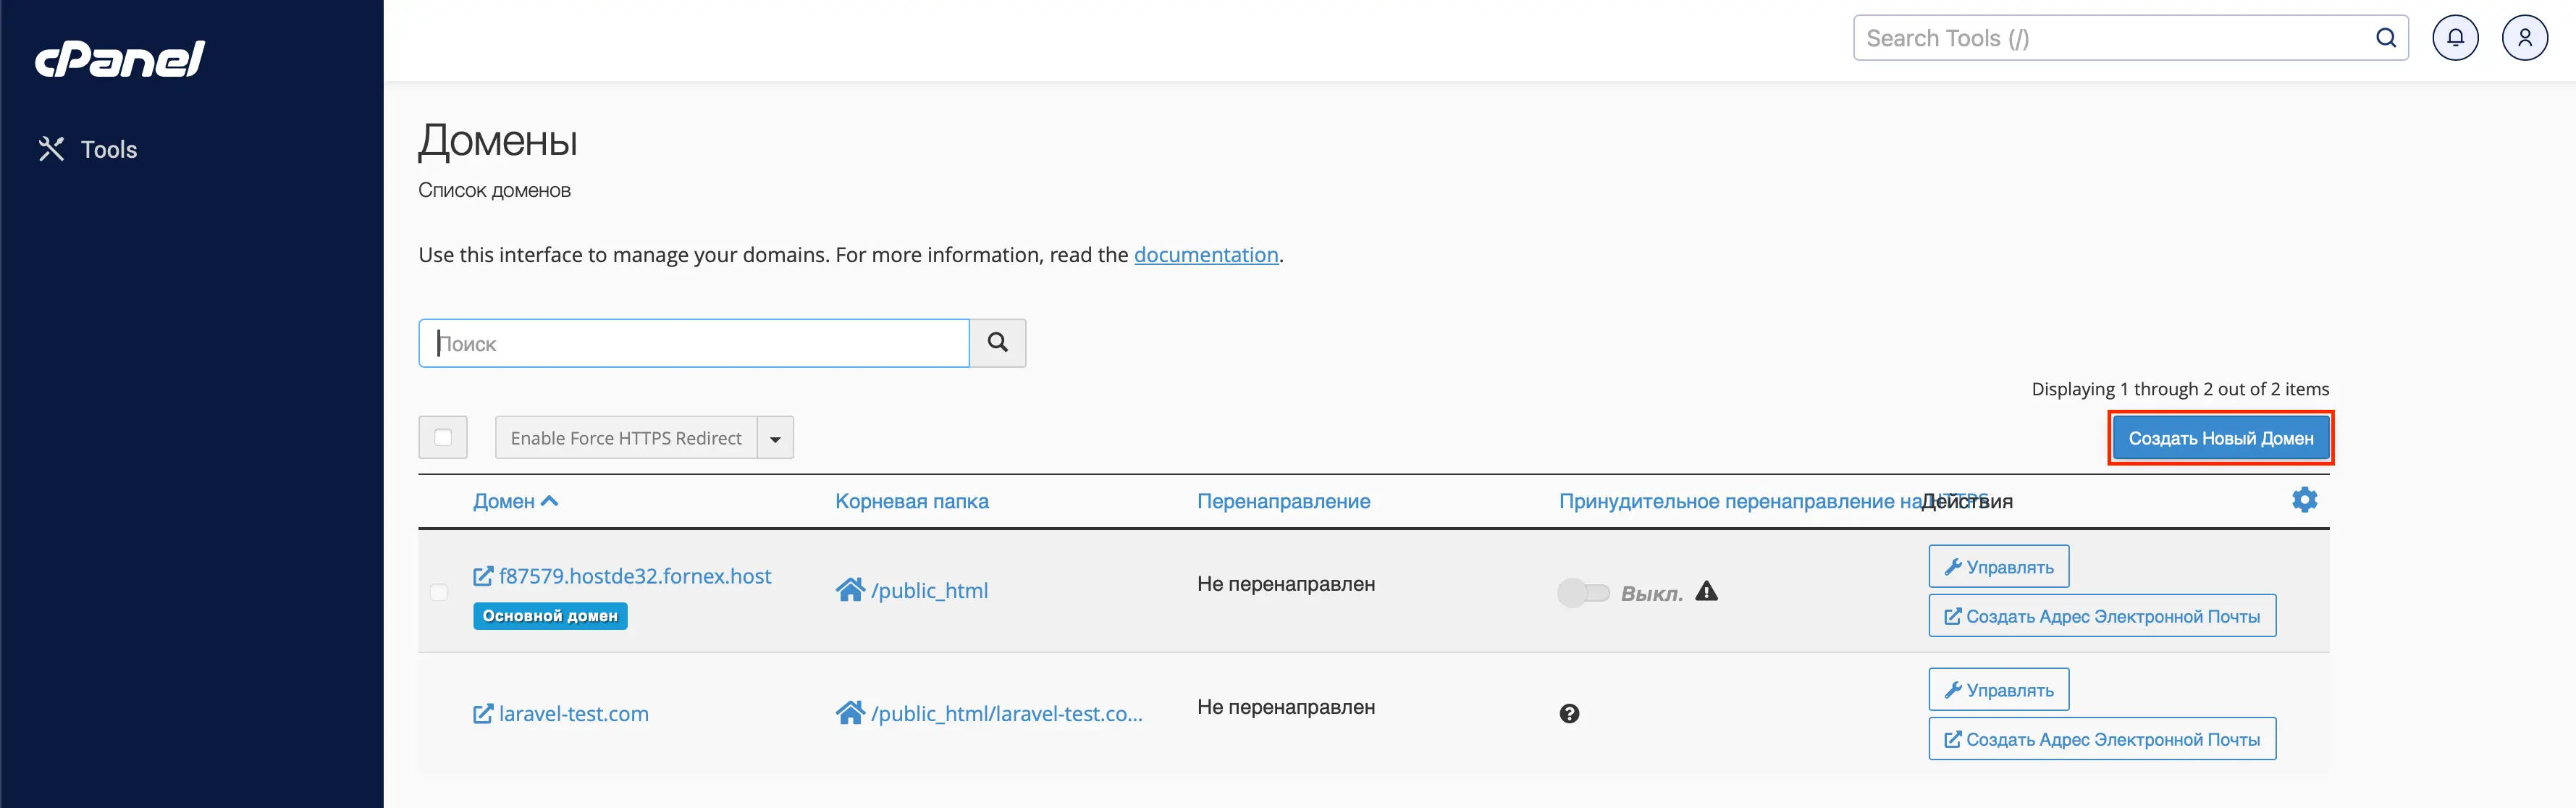Click the Домены page heading
Viewport: 2576px width, 808px height.
click(498, 140)
